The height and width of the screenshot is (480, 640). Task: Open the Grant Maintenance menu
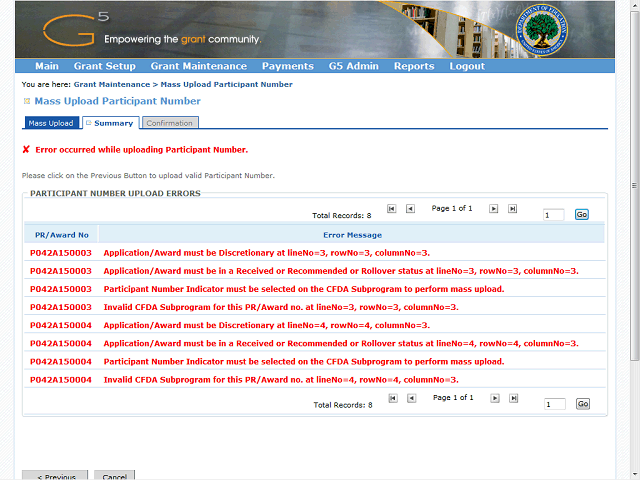pyautogui.click(x=199, y=66)
